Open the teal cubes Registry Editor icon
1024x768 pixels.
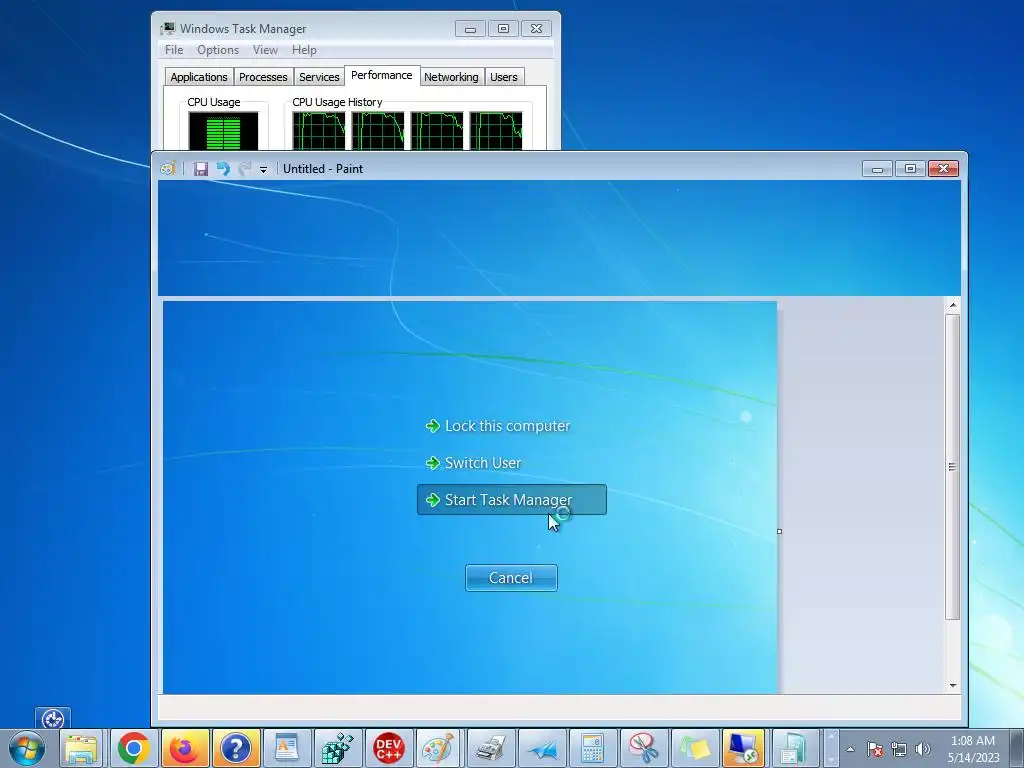tap(338, 748)
